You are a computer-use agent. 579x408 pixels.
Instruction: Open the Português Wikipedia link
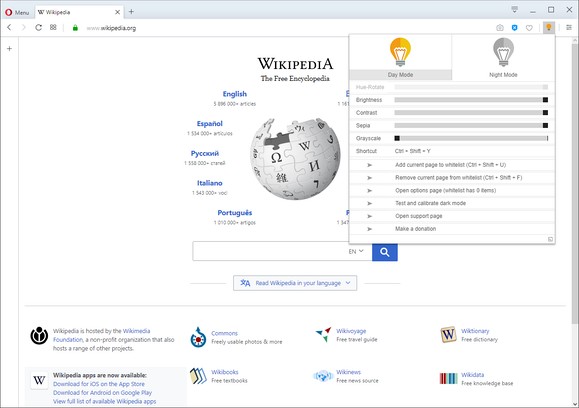coord(234,213)
